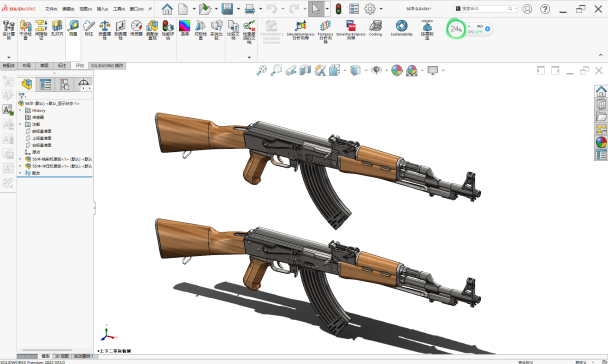Click the Print button
Viewport: 608px width, 364px height.
250,9
